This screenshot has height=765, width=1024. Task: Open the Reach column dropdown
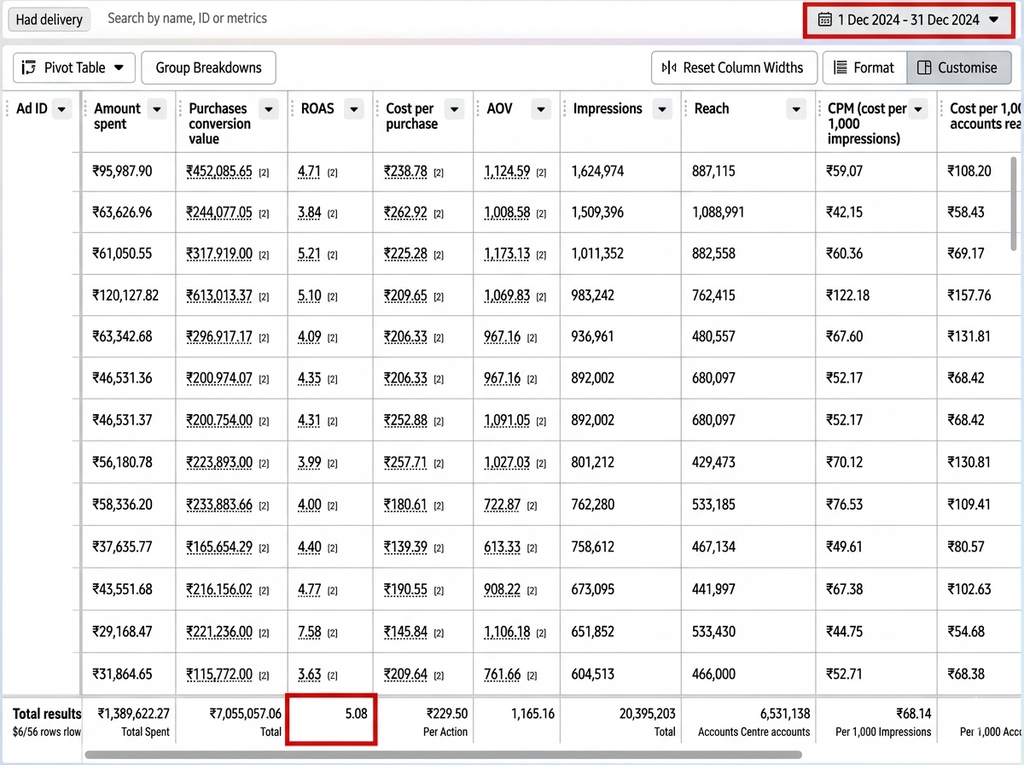pyautogui.click(x=796, y=109)
